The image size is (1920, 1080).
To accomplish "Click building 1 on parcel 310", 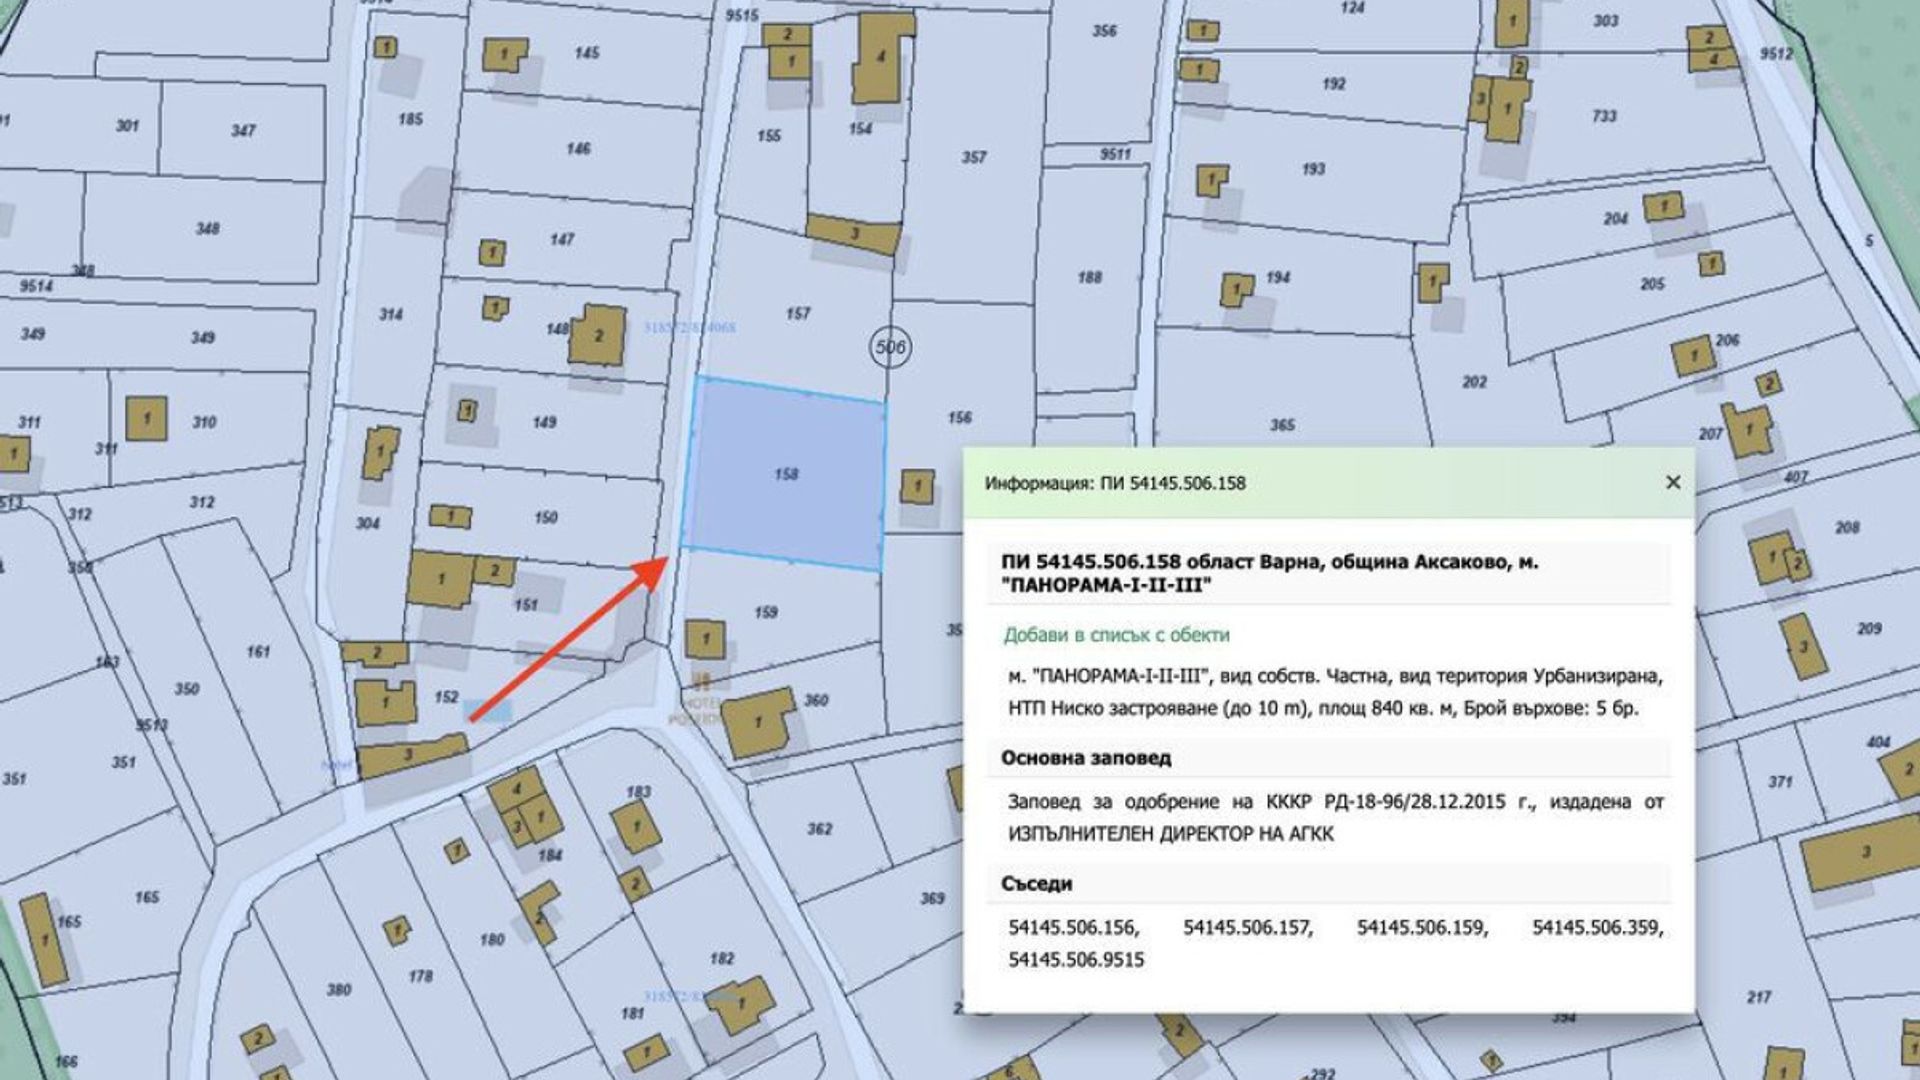I will click(146, 419).
